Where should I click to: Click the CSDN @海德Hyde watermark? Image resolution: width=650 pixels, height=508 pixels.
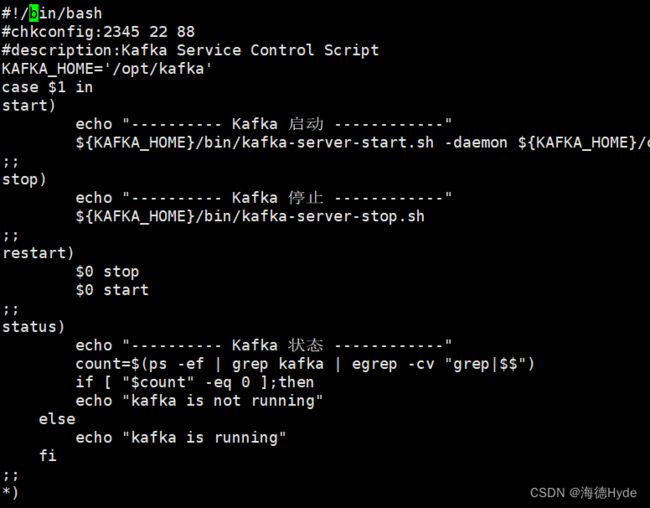pyautogui.click(x=583, y=493)
